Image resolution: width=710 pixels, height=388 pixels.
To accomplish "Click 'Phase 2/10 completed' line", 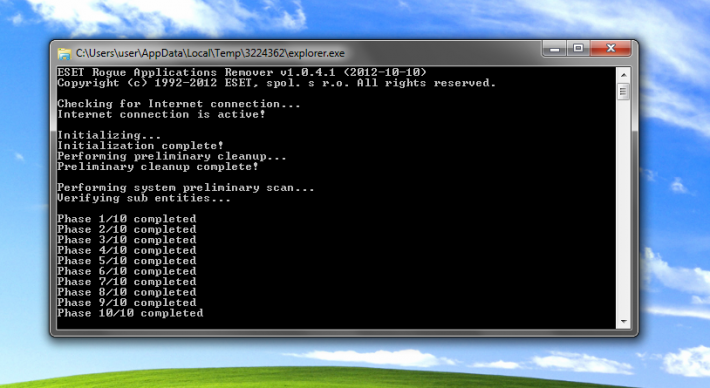I will [x=127, y=229].
